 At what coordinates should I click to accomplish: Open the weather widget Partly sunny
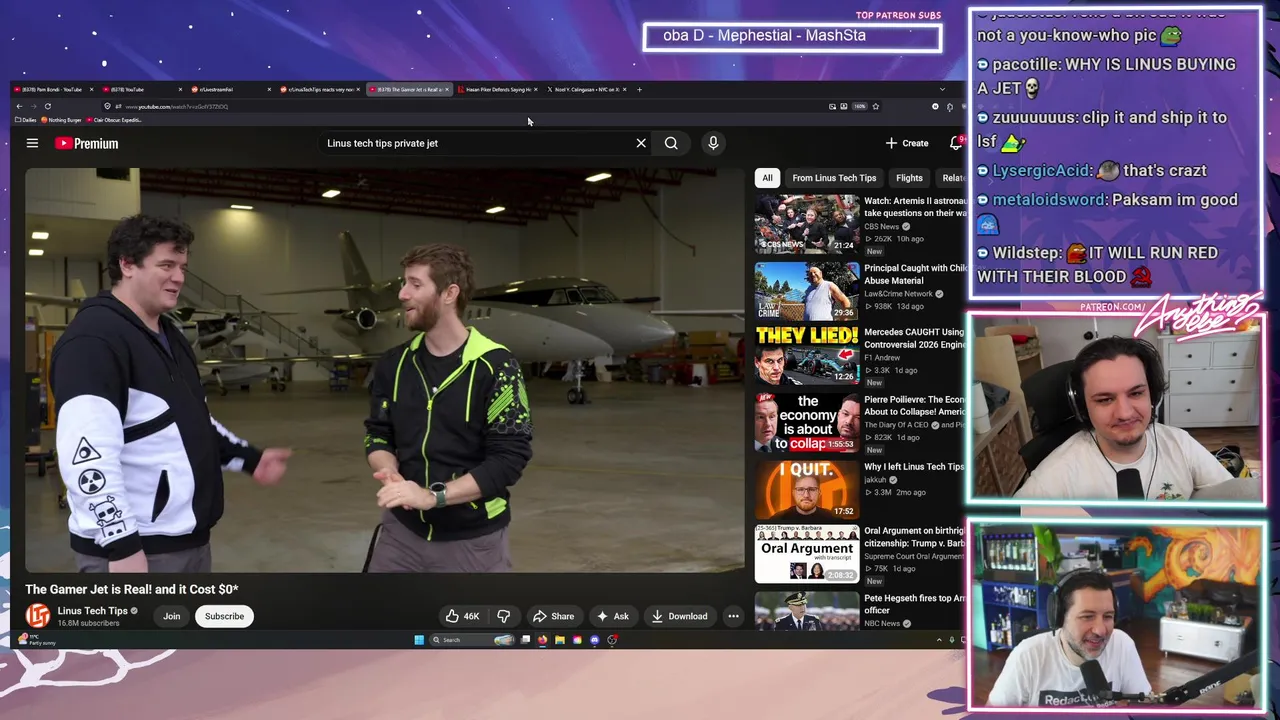(x=38, y=639)
